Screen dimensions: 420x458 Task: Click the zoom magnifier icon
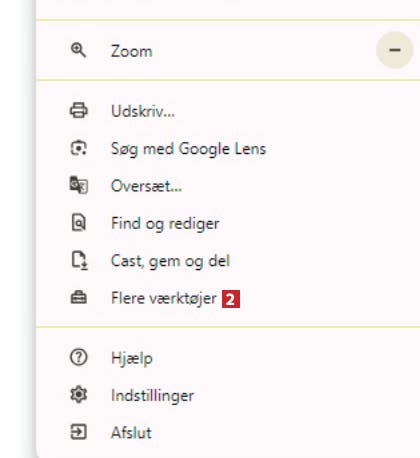pos(79,51)
